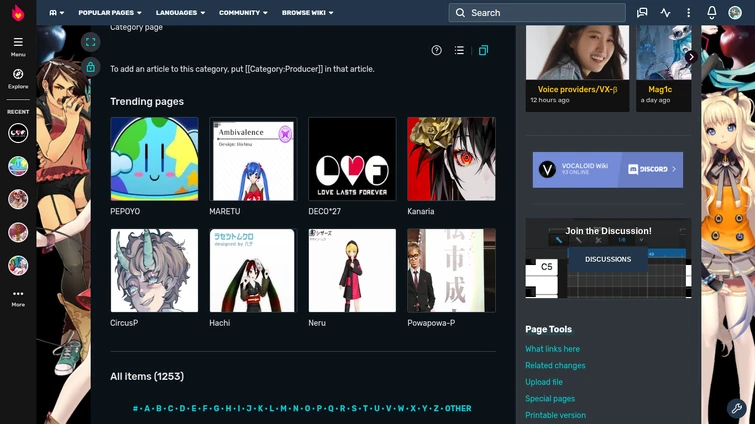
Task: Open Related changes link
Action: [x=555, y=365]
